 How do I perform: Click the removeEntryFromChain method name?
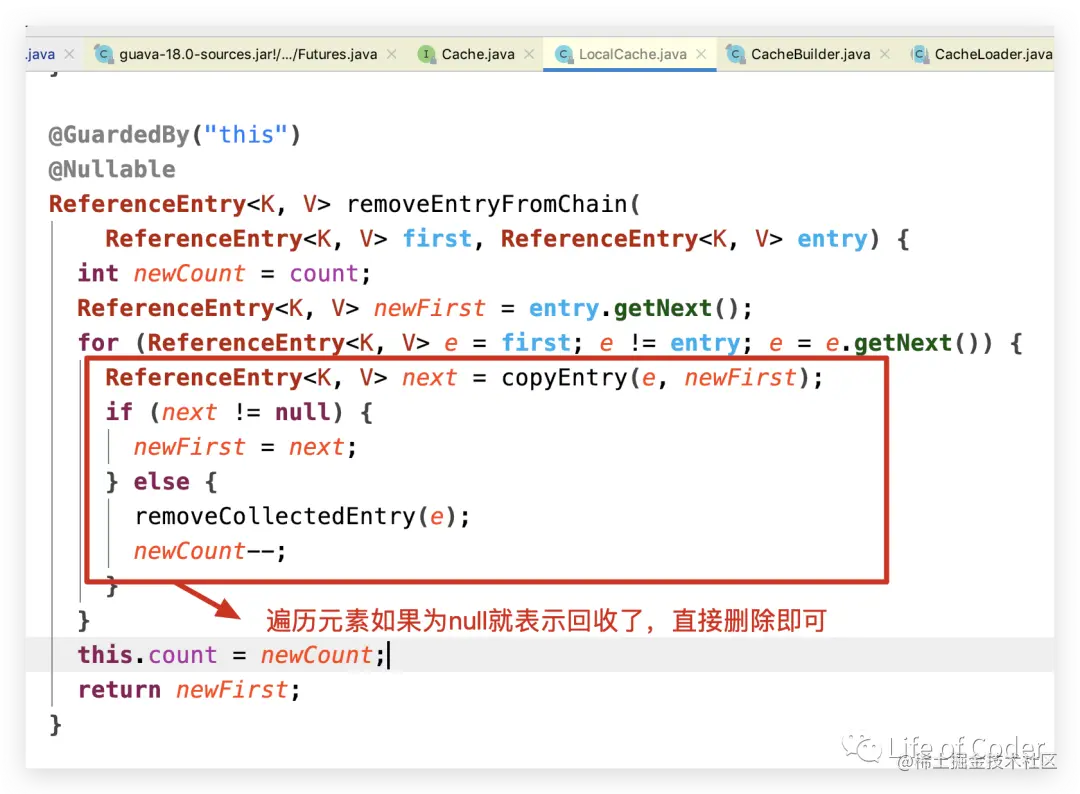(x=486, y=204)
